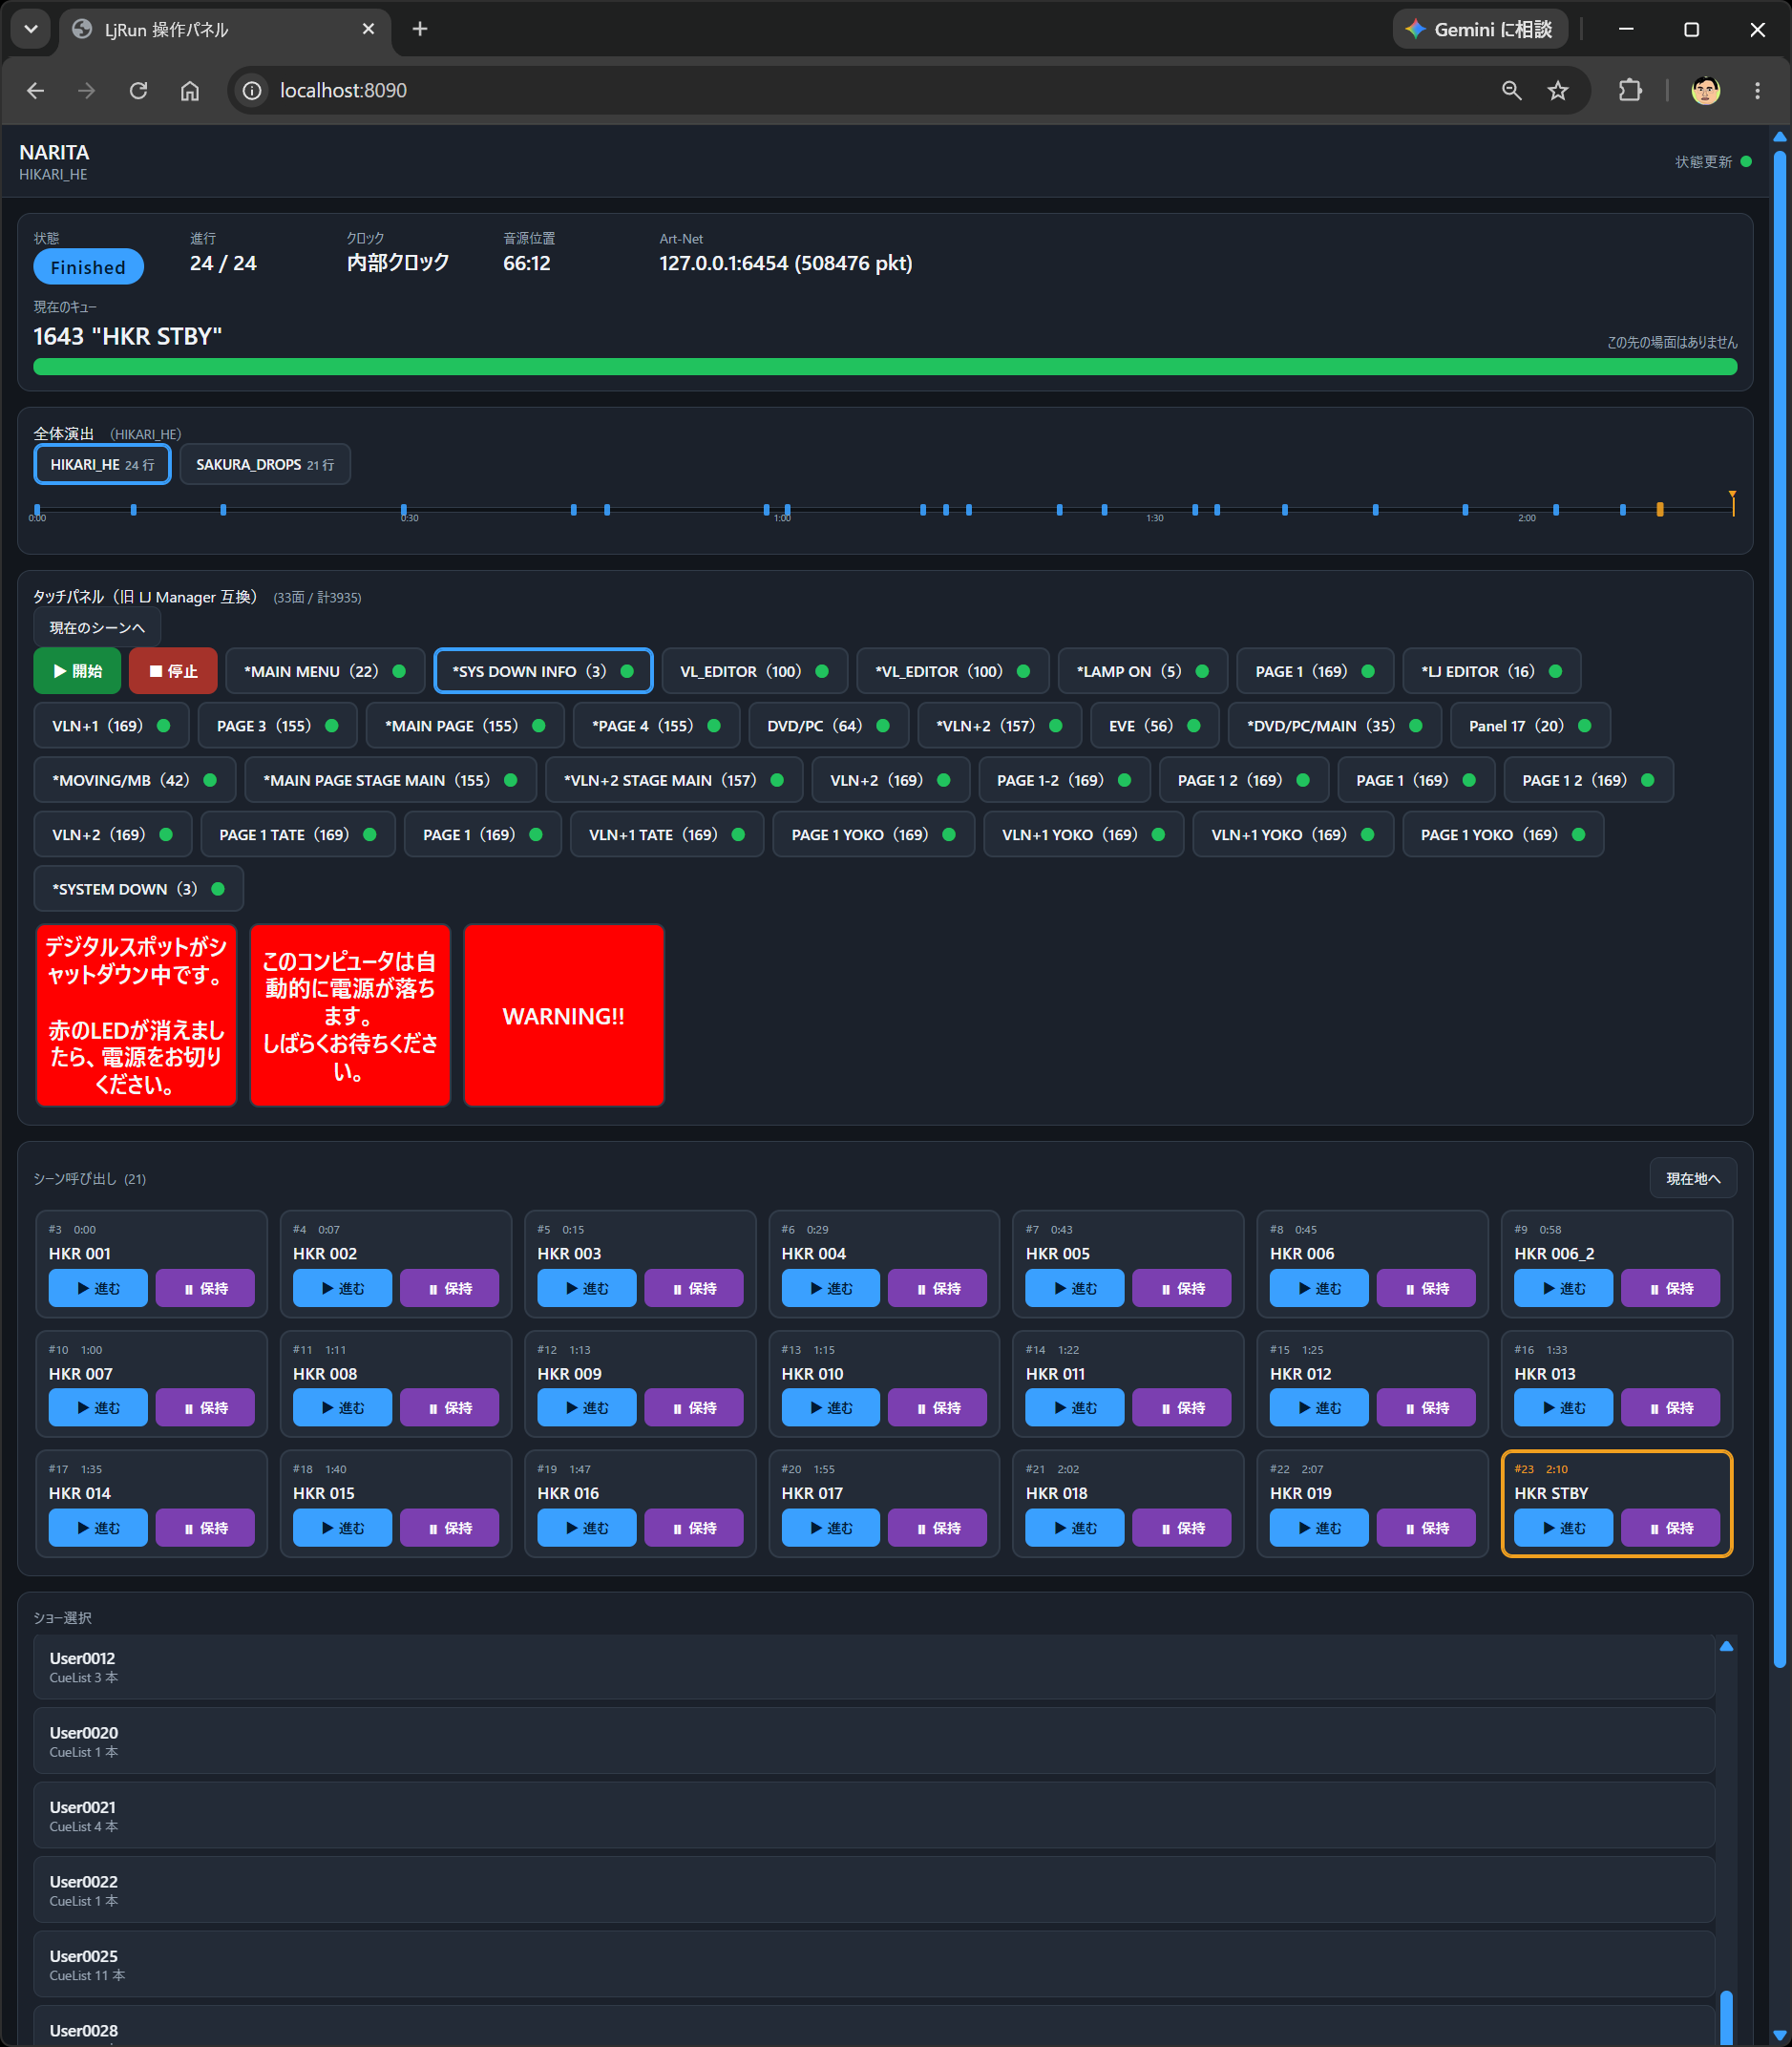The image size is (1792, 2047).
Task: Switch to SAKURA_DROPS 21 行 tab
Action: (265, 464)
